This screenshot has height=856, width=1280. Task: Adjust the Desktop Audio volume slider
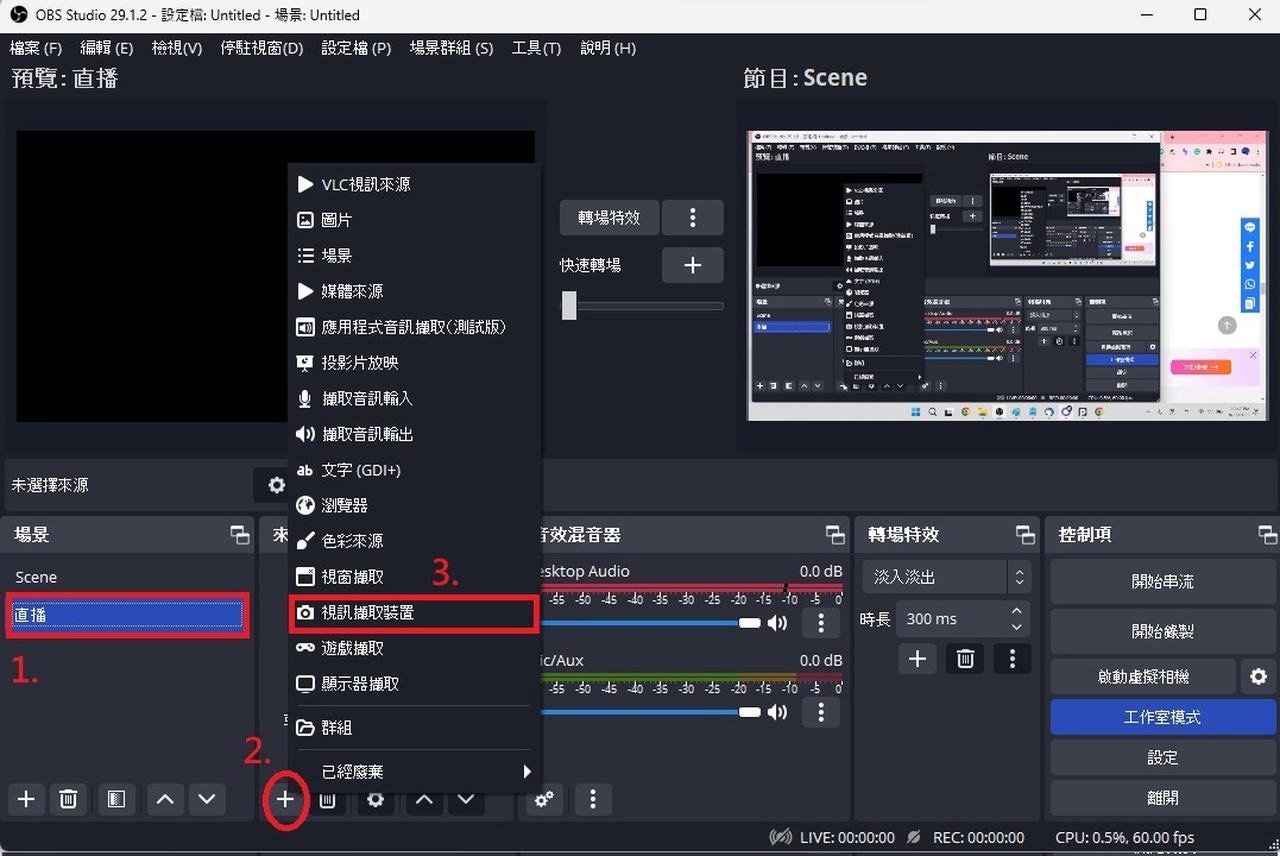tap(750, 623)
